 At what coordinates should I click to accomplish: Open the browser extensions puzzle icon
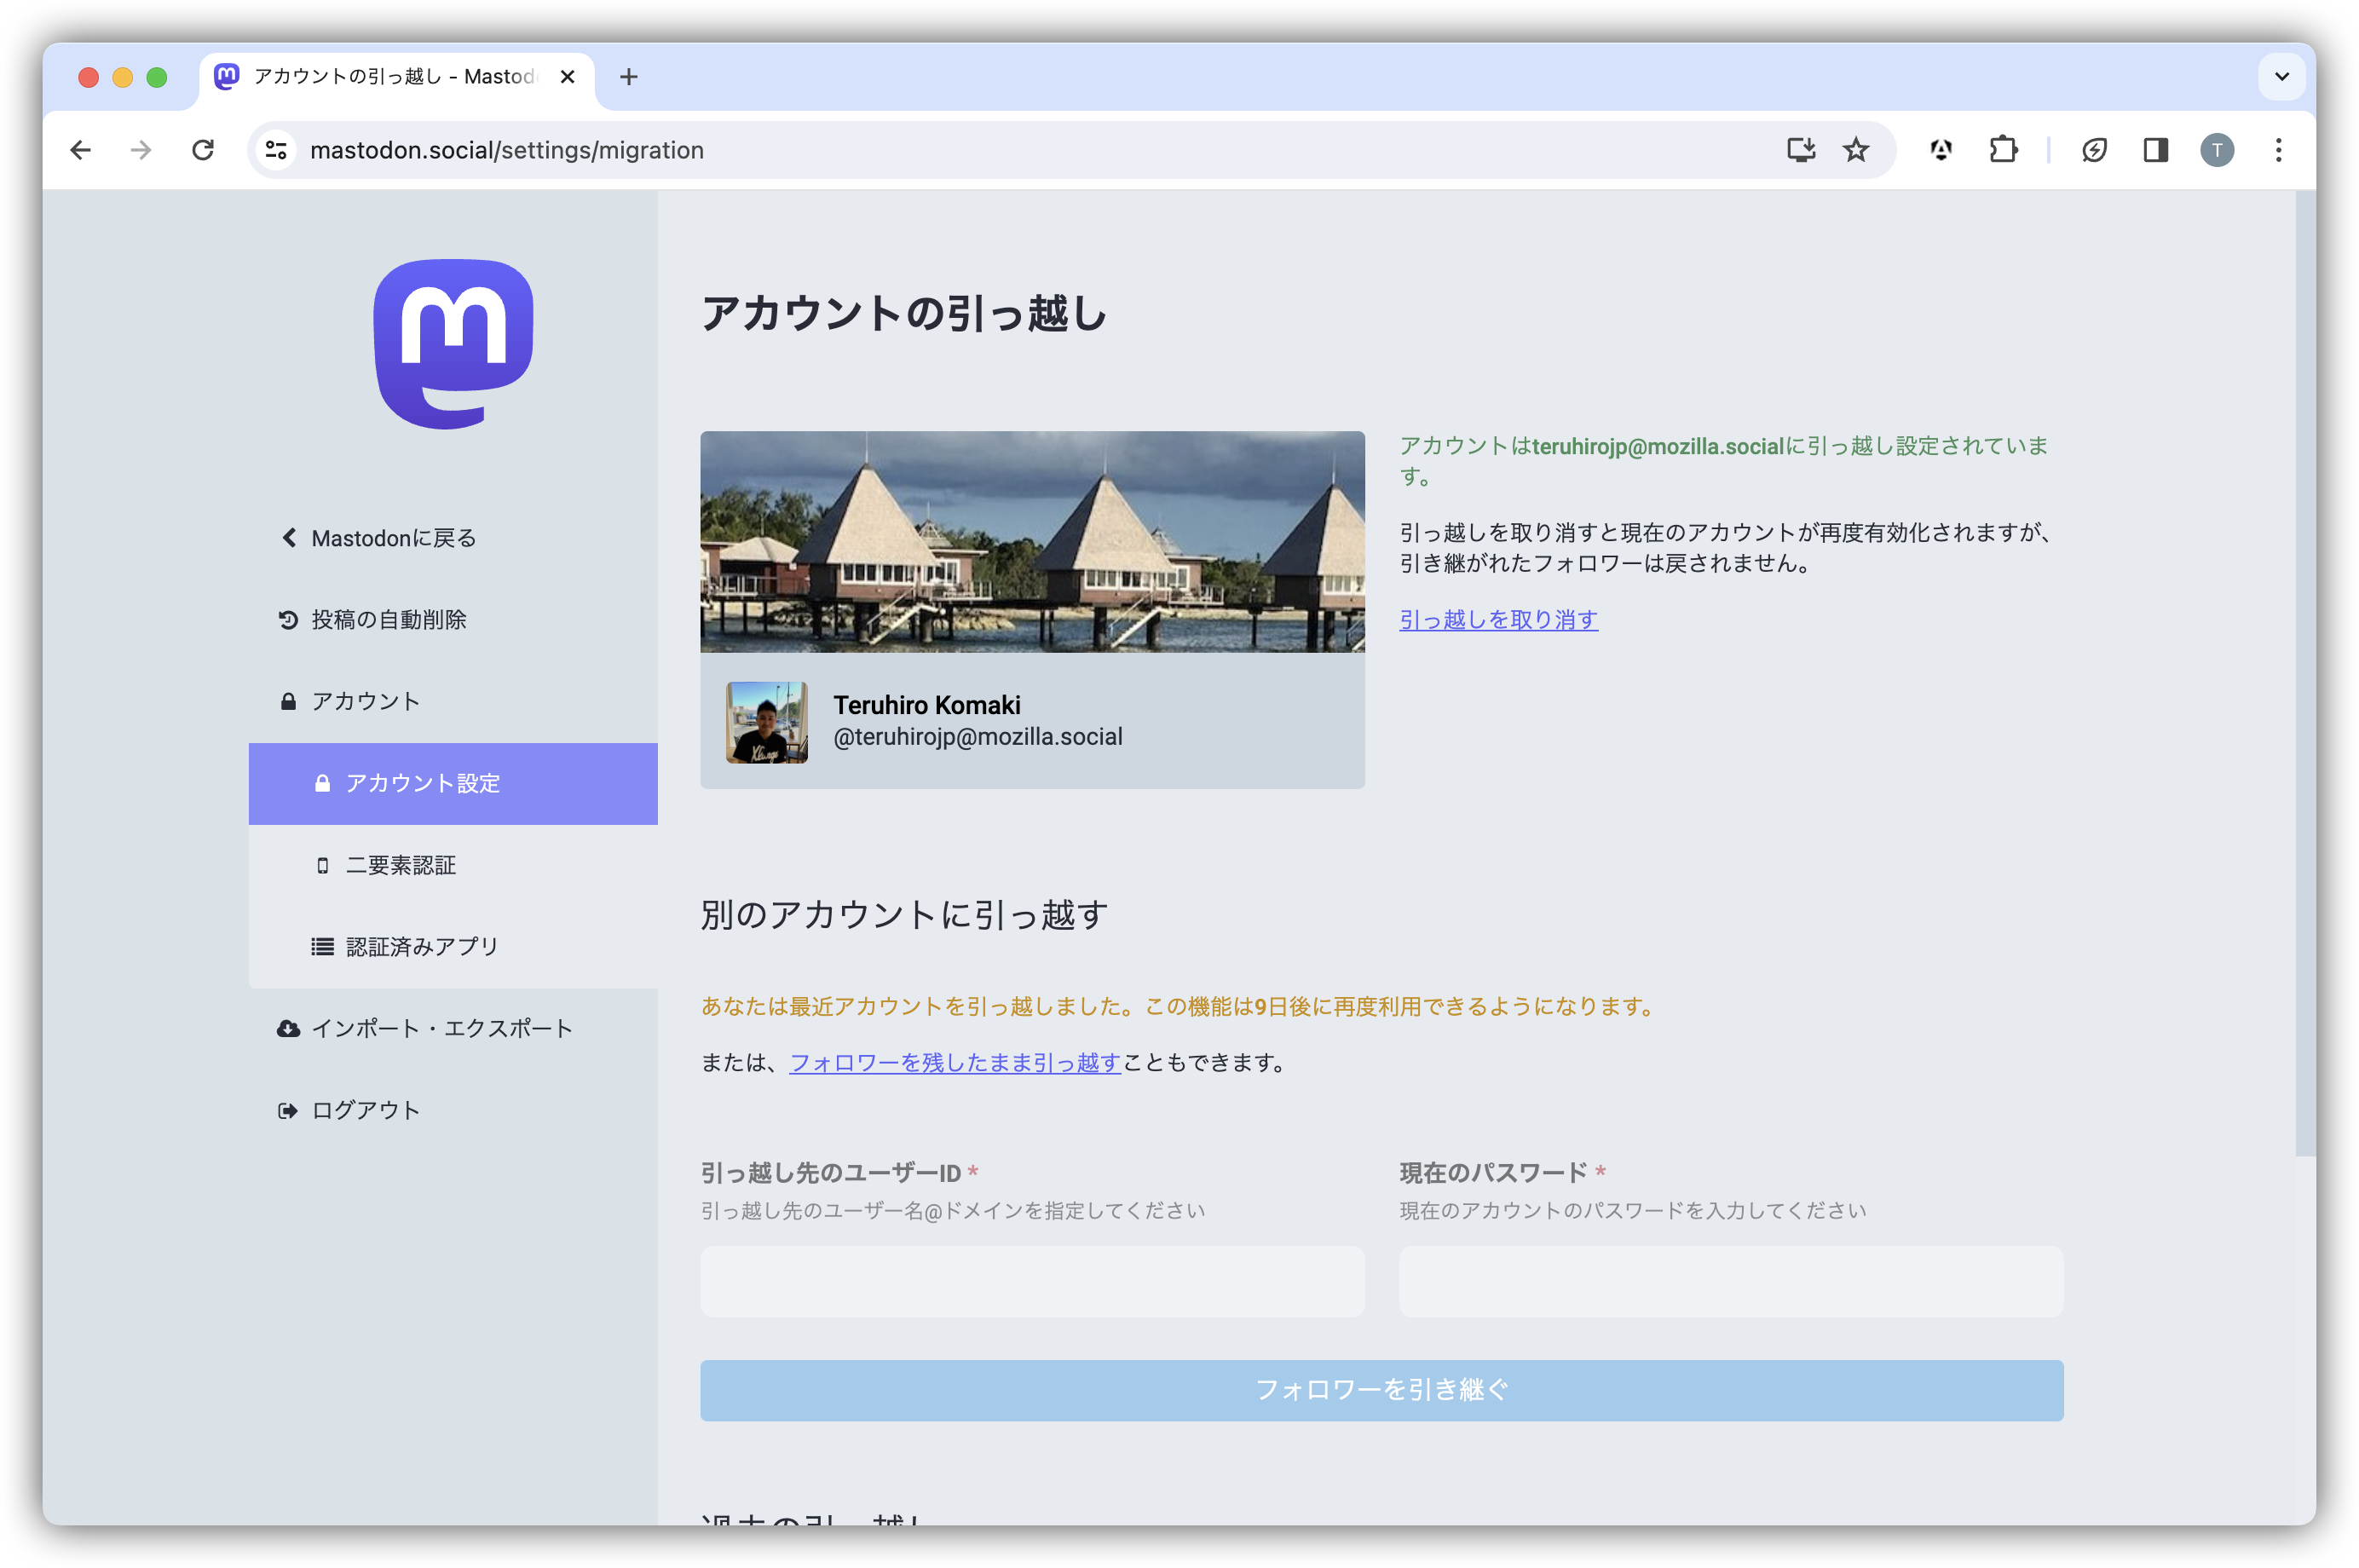[2003, 149]
